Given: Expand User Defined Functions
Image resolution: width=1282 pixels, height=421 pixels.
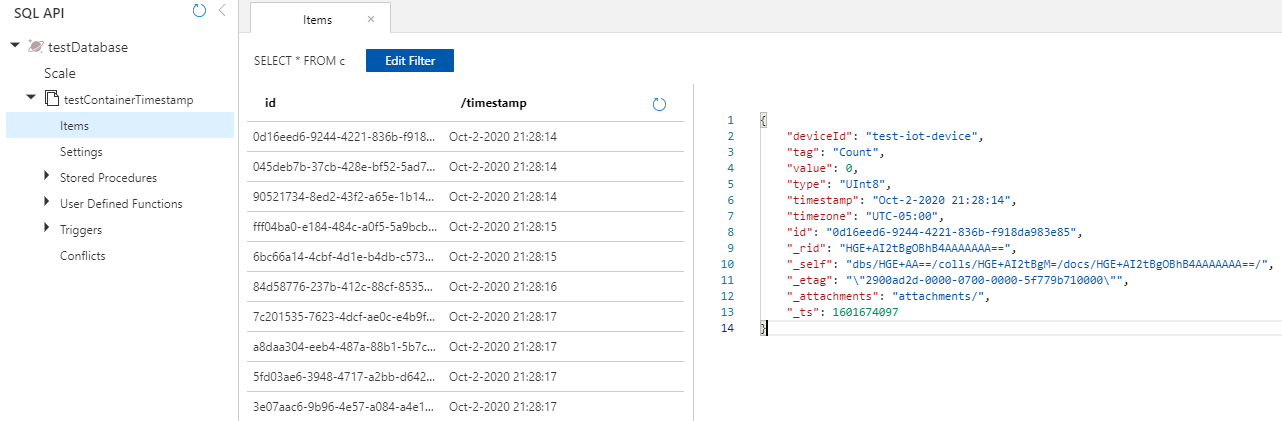Looking at the screenshot, I should pyautogui.click(x=47, y=203).
